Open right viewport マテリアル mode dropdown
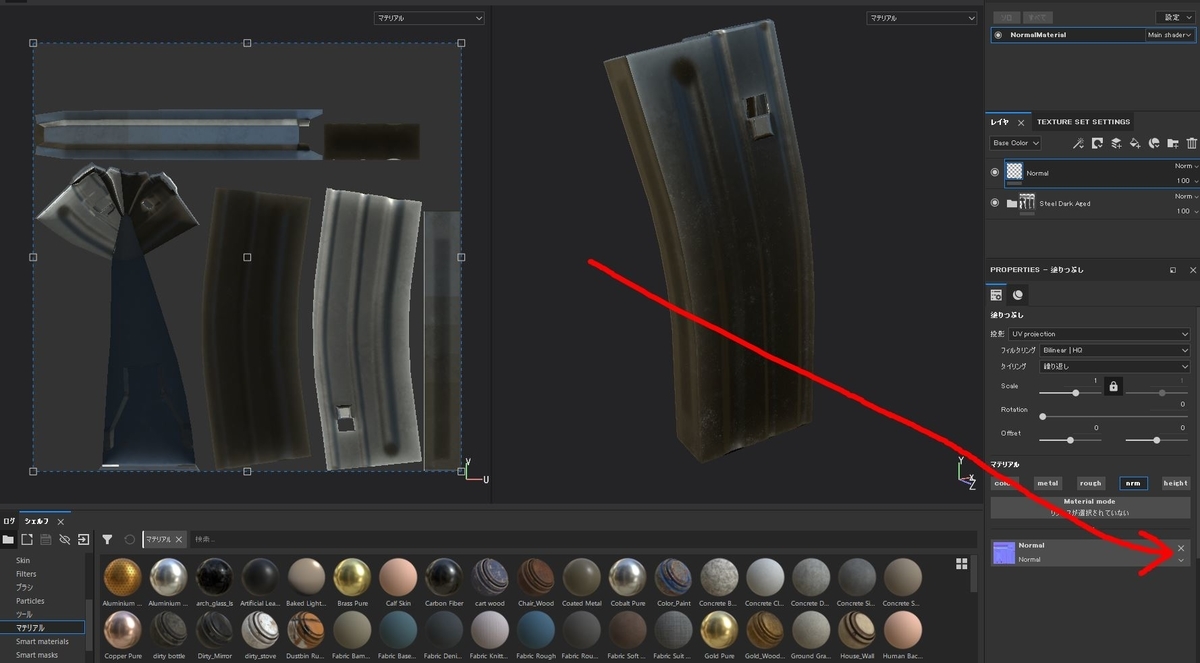The width and height of the screenshot is (1200, 663). tap(921, 18)
